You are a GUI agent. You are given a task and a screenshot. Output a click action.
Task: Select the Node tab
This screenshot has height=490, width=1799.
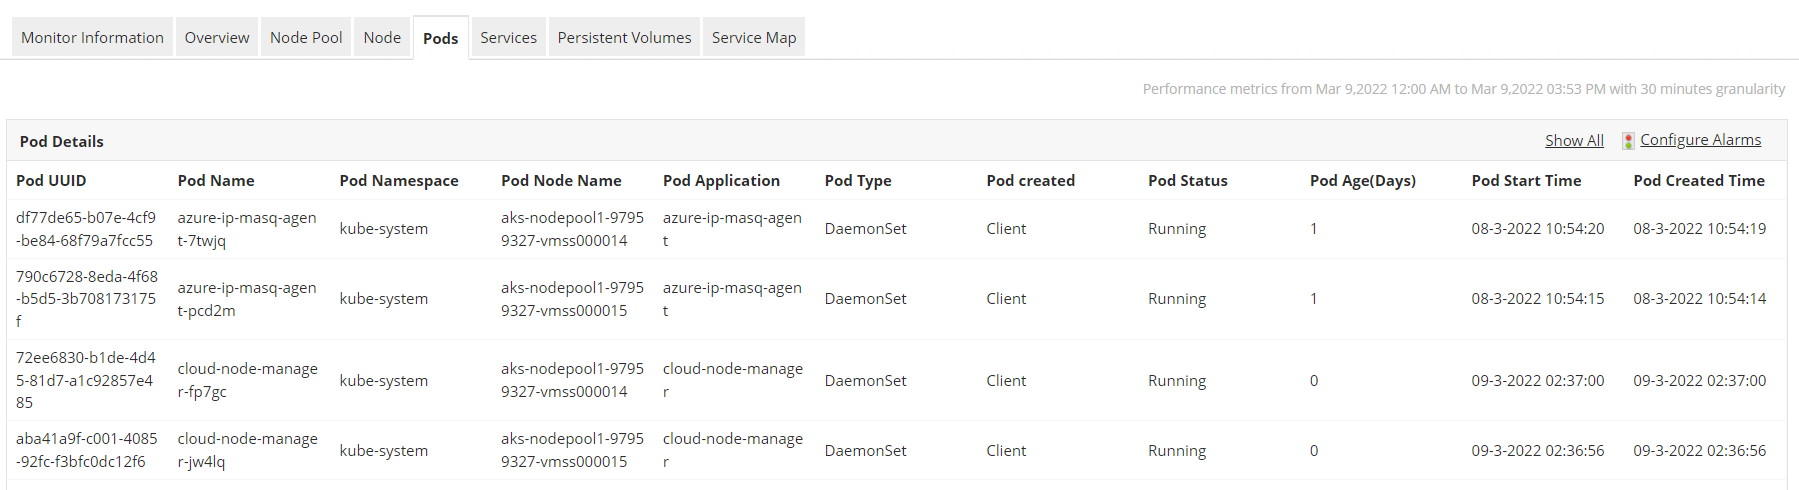(x=382, y=38)
